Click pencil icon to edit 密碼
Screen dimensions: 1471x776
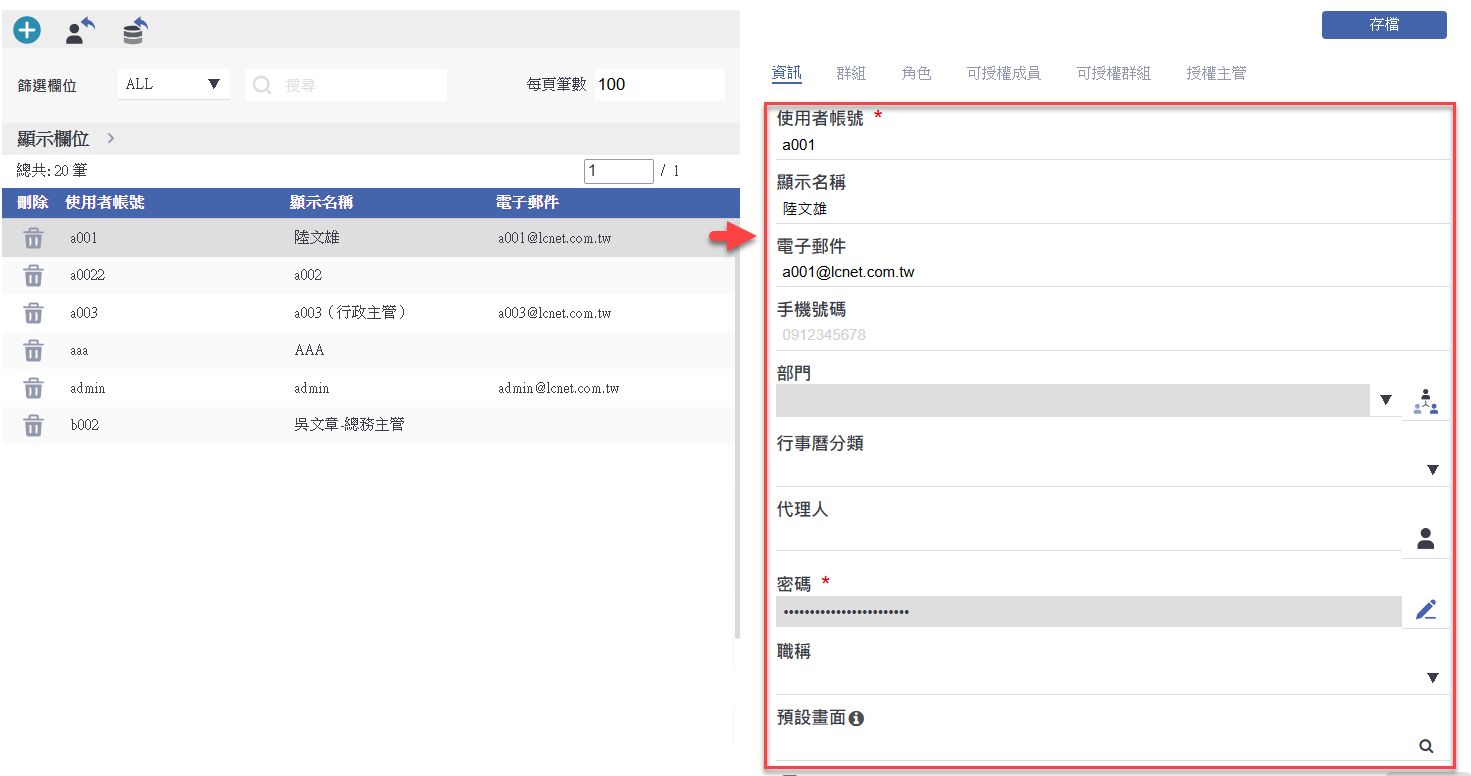[1425, 610]
